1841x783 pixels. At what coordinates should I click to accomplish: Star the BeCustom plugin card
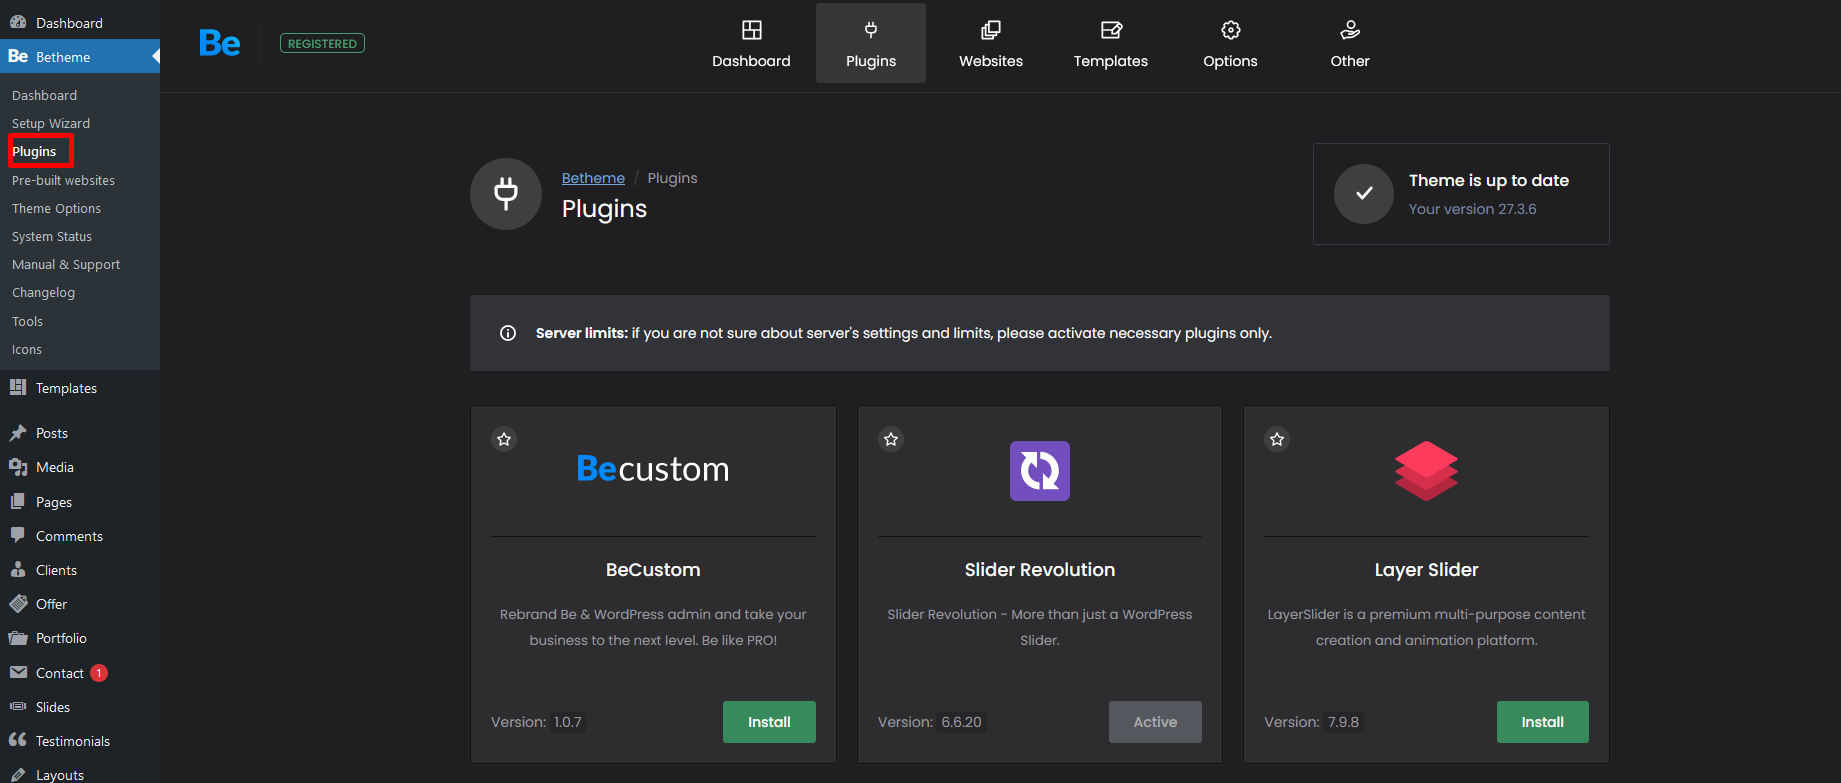click(x=504, y=439)
